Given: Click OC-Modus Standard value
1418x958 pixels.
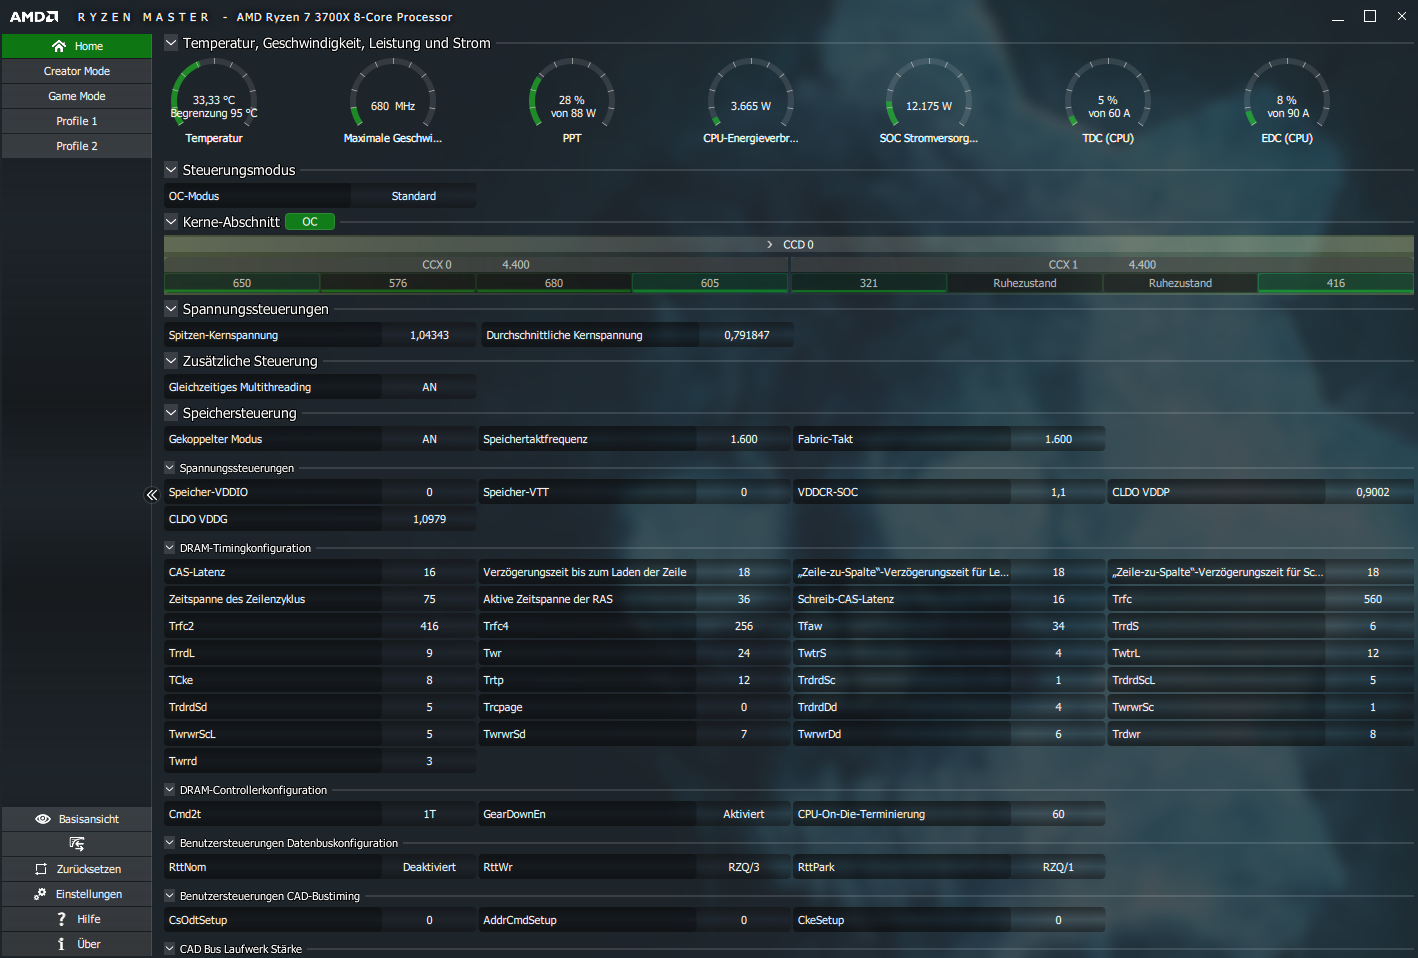Looking at the screenshot, I should tap(413, 196).
